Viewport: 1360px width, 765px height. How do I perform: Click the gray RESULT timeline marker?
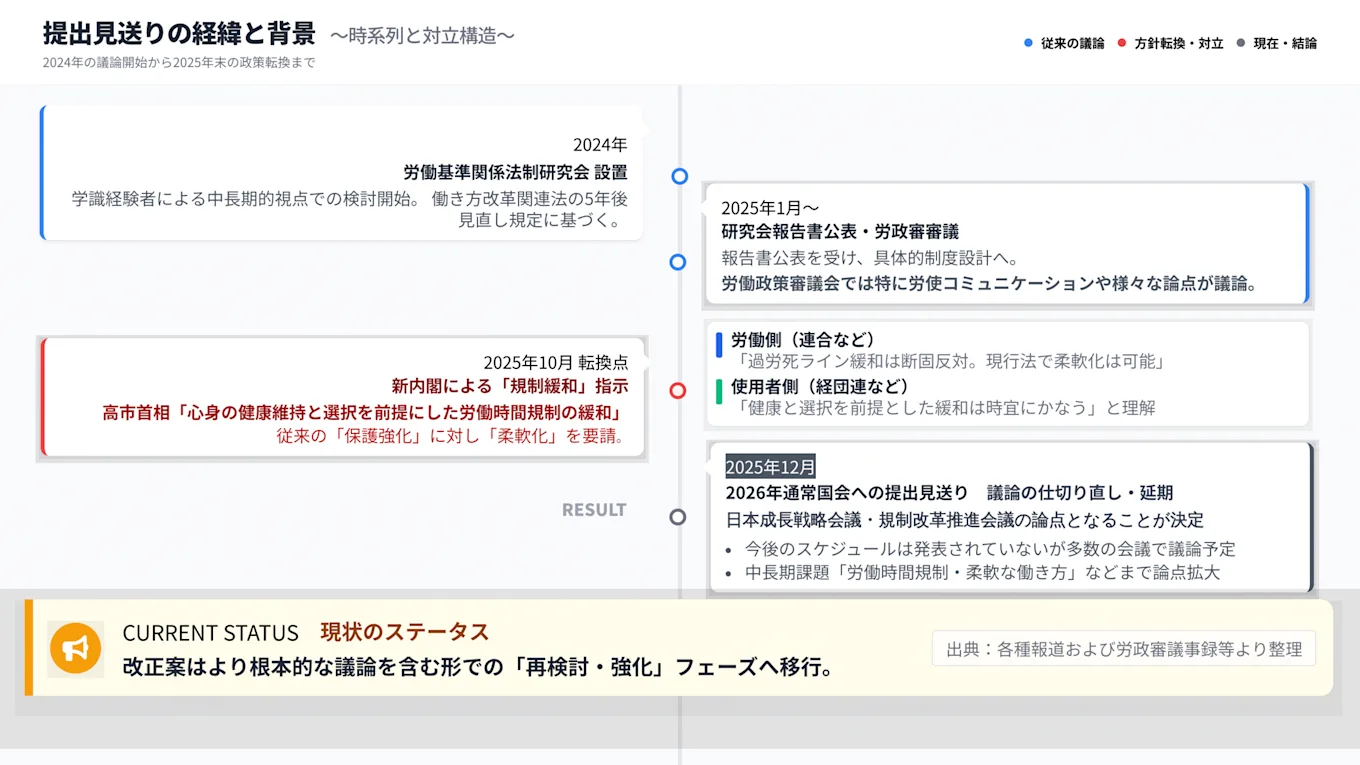[678, 518]
